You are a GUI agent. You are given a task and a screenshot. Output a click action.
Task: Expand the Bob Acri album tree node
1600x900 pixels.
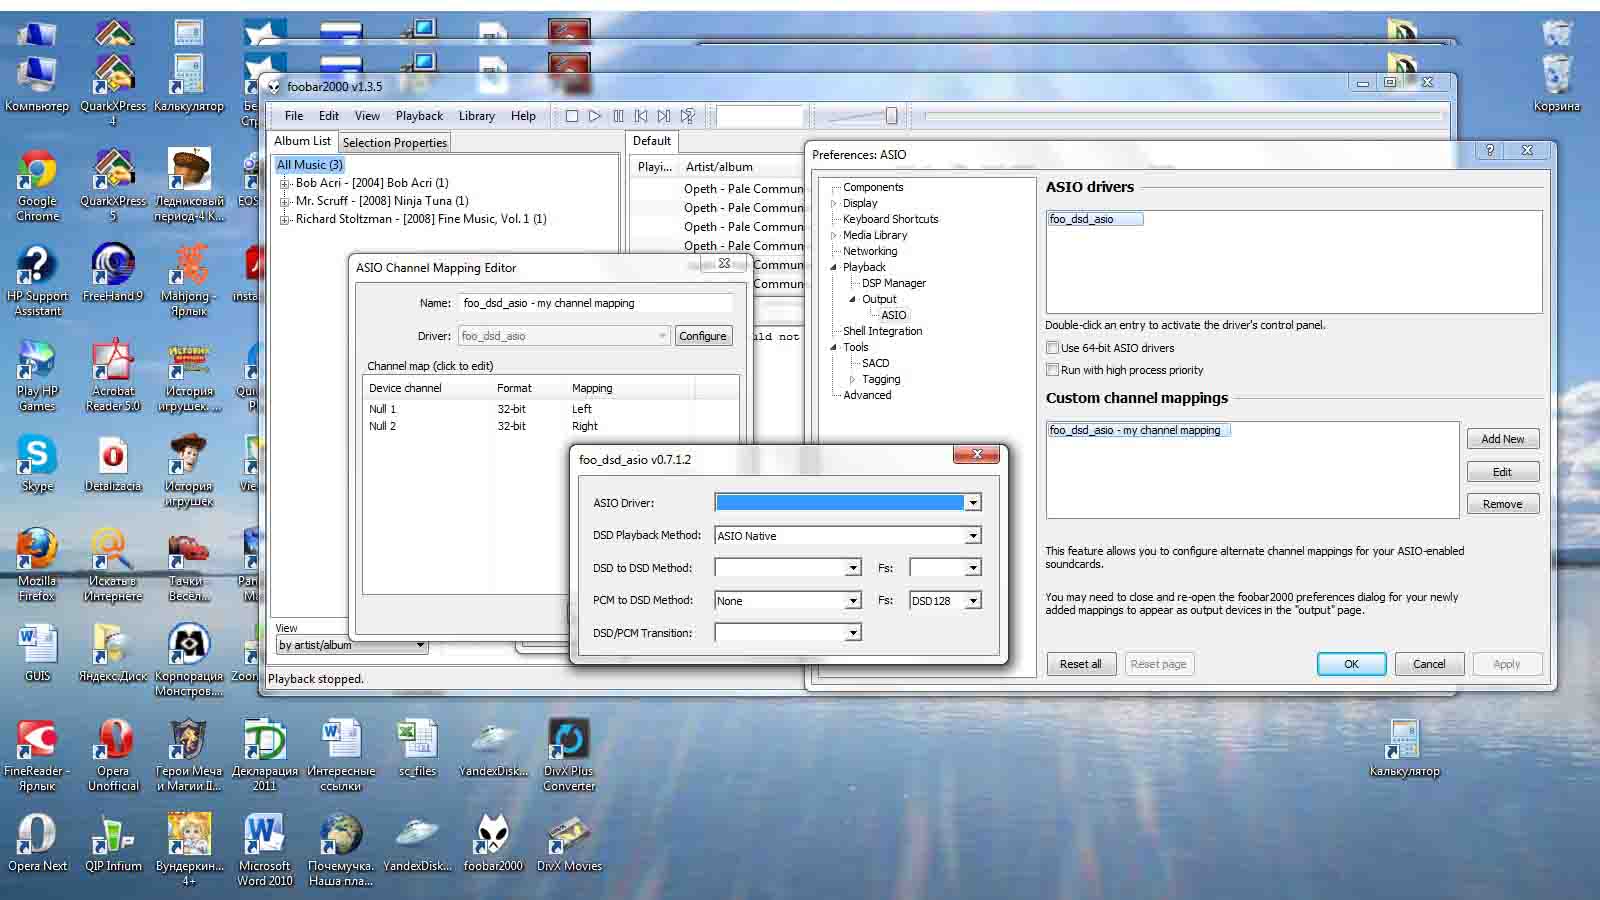pyautogui.click(x=284, y=183)
